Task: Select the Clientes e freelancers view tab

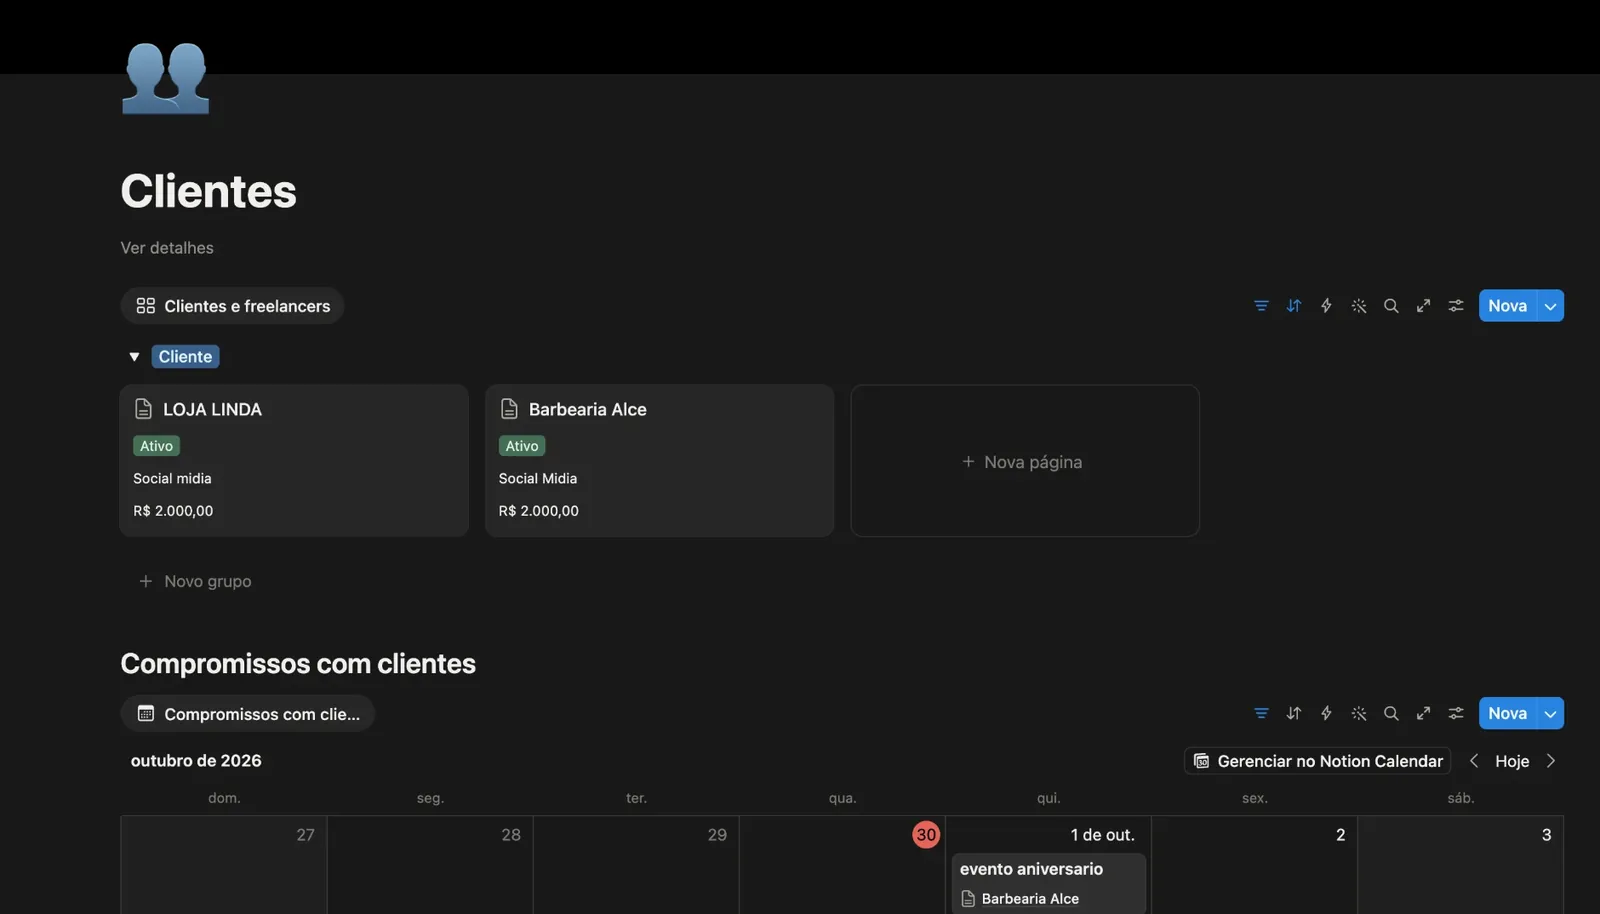Action: pos(232,306)
